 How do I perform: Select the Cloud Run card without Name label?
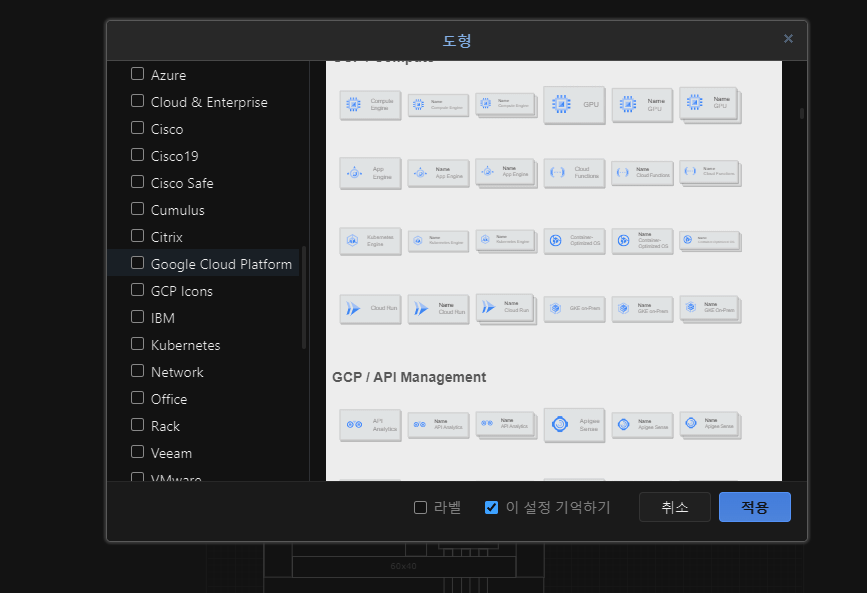[x=370, y=309]
